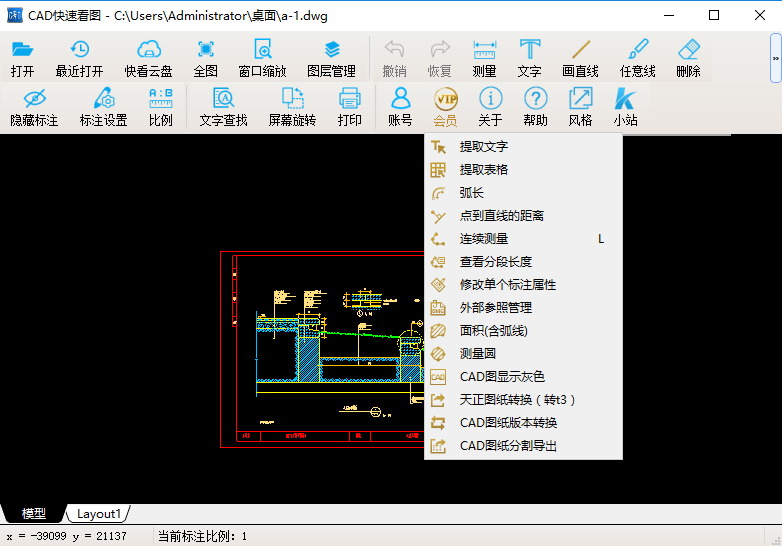Select the 任意线 freehand line tool
The width and height of the screenshot is (782, 546).
(x=638, y=58)
